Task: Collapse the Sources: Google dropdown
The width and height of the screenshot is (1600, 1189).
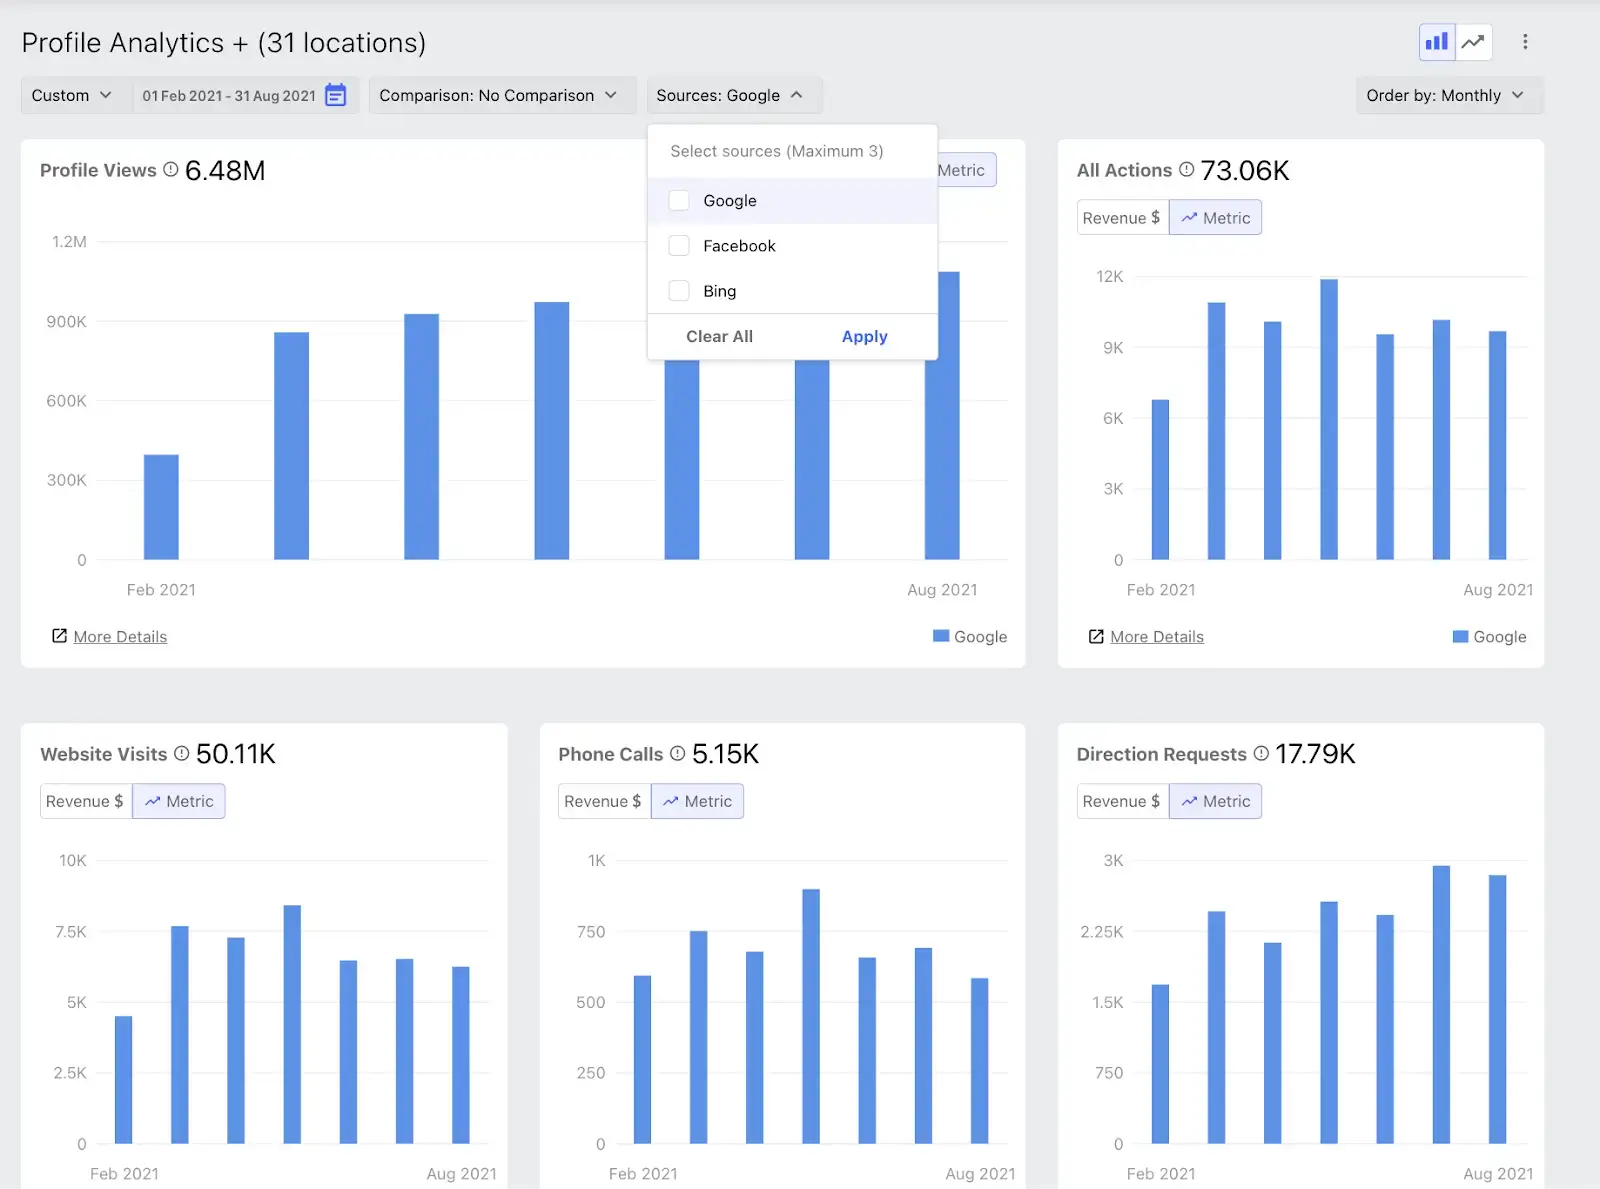Action: tap(734, 95)
